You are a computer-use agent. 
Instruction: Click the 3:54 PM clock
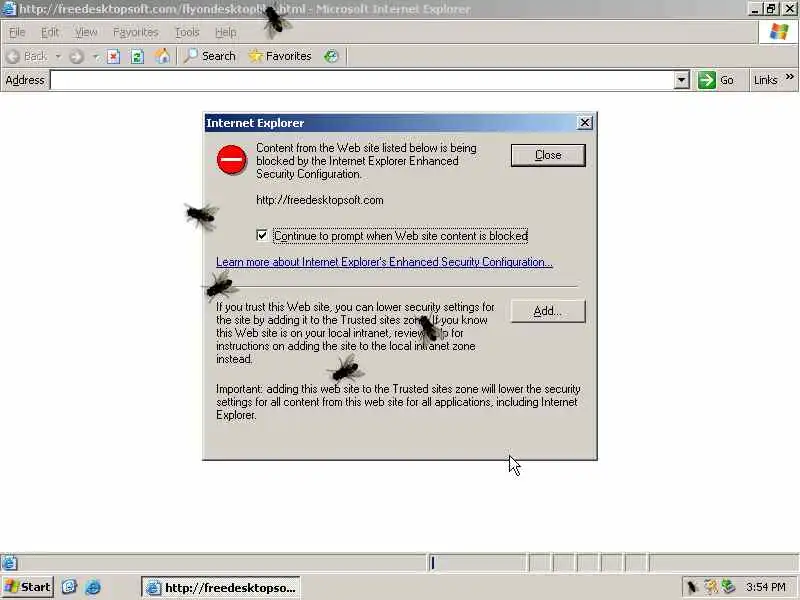tap(765, 587)
